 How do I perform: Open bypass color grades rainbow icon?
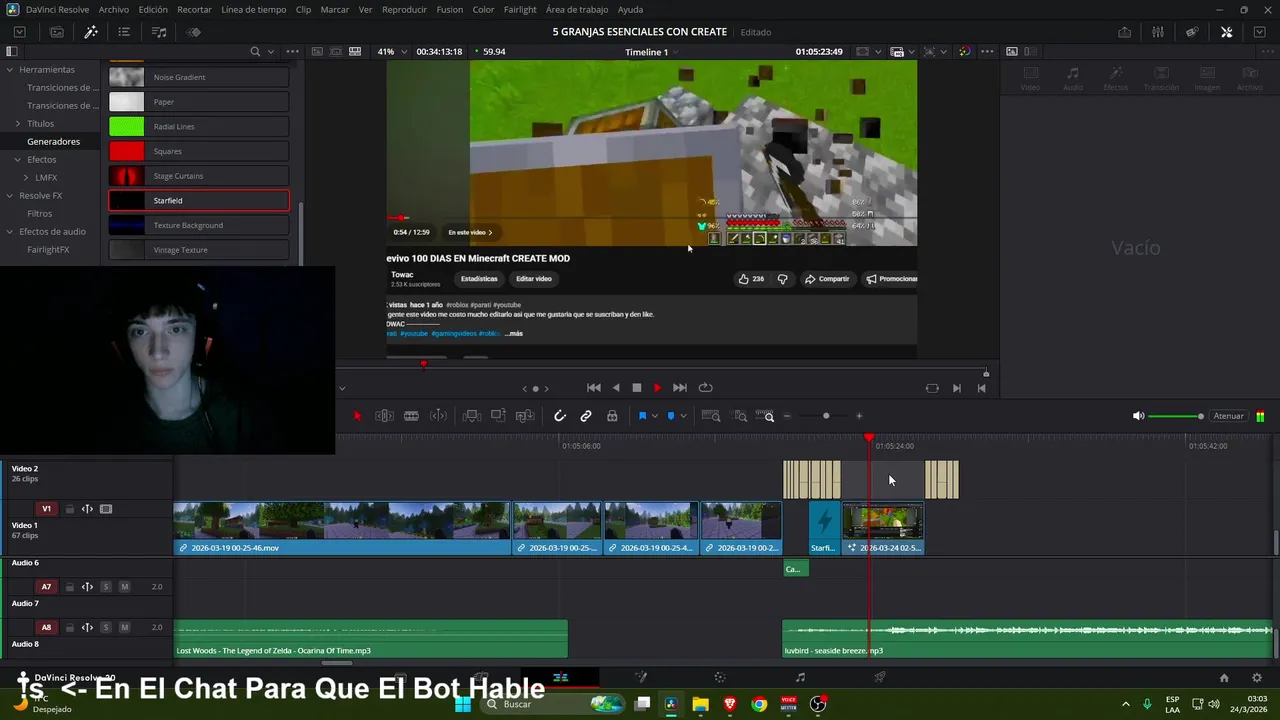tap(964, 51)
